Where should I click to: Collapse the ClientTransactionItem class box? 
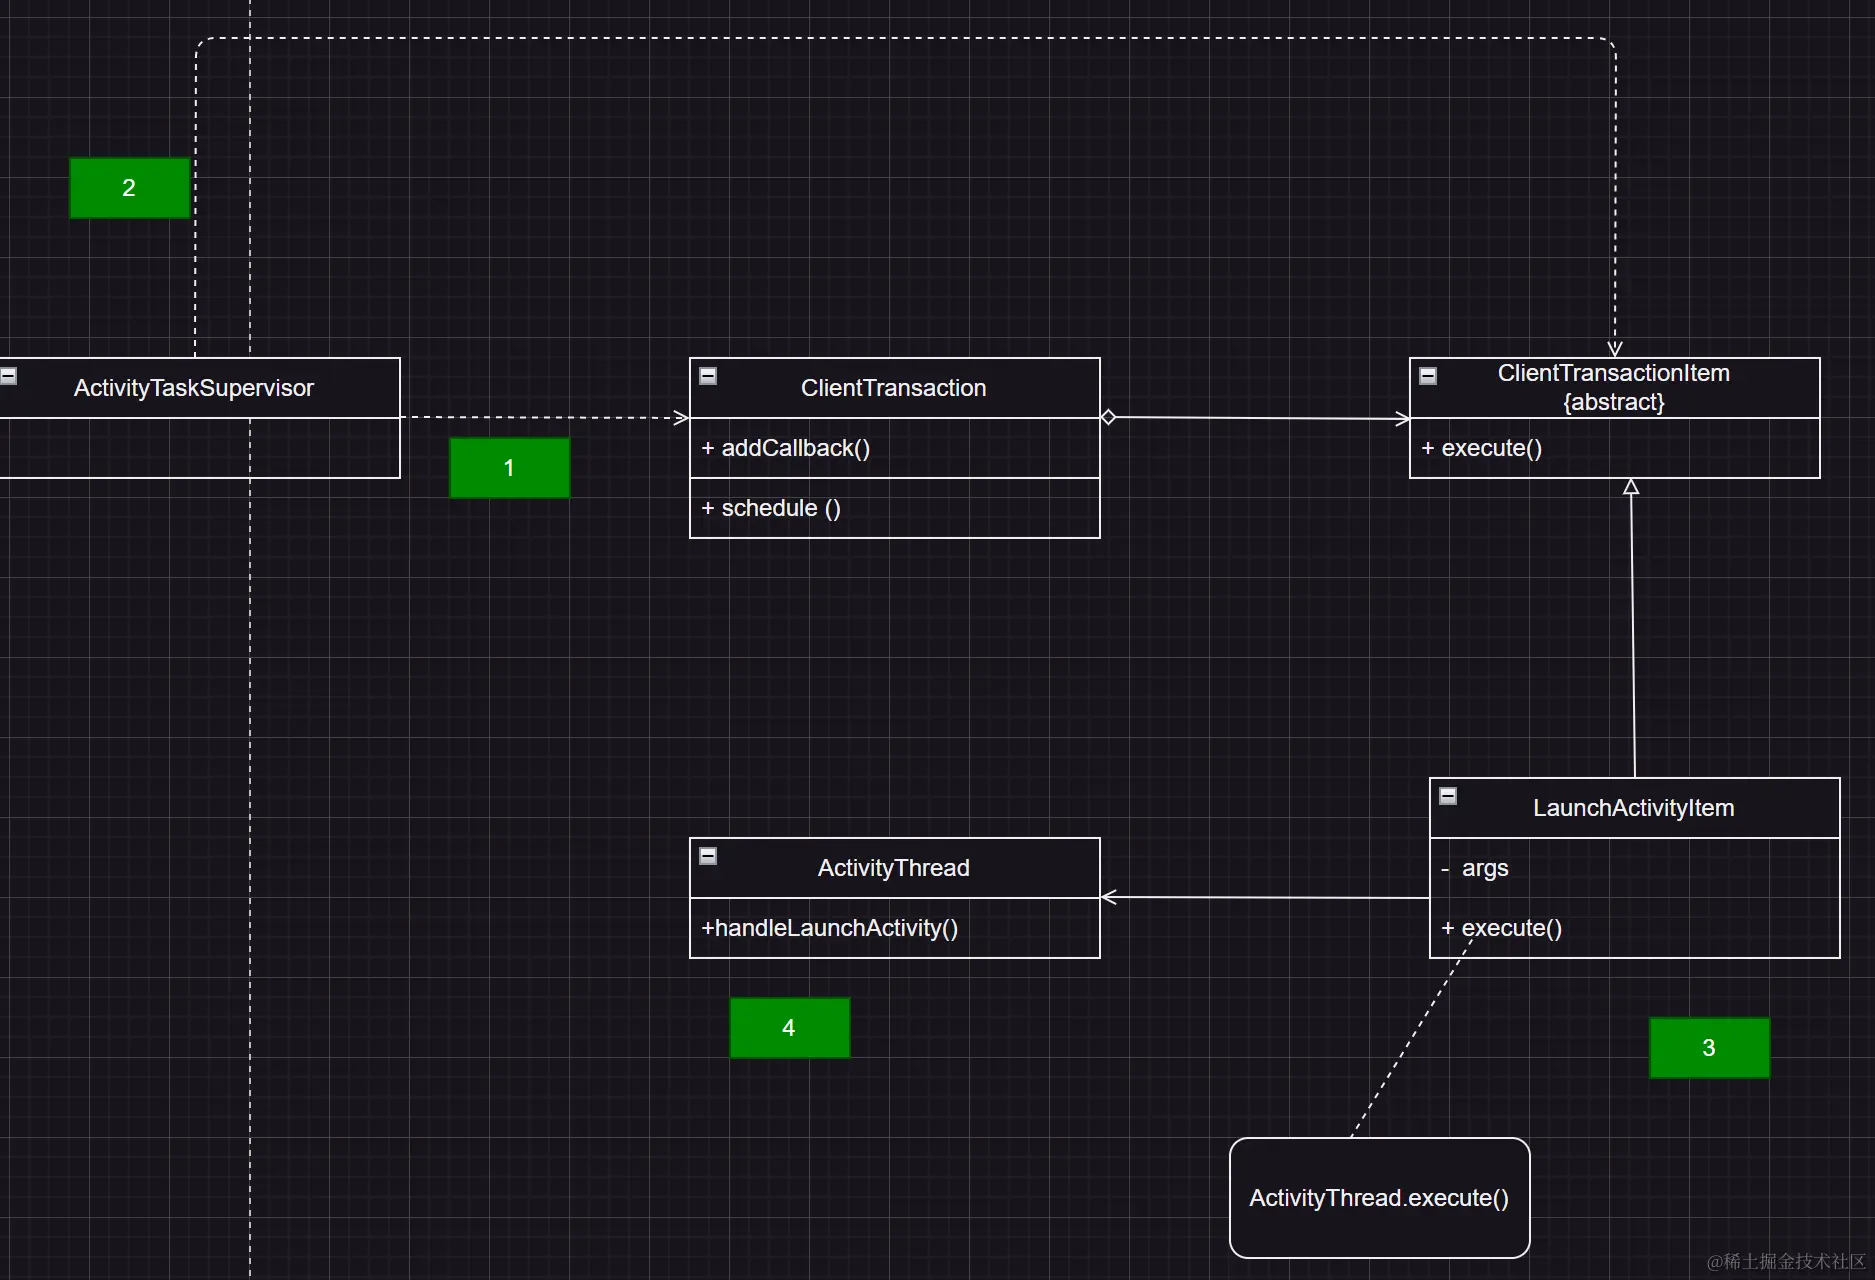tap(1428, 376)
